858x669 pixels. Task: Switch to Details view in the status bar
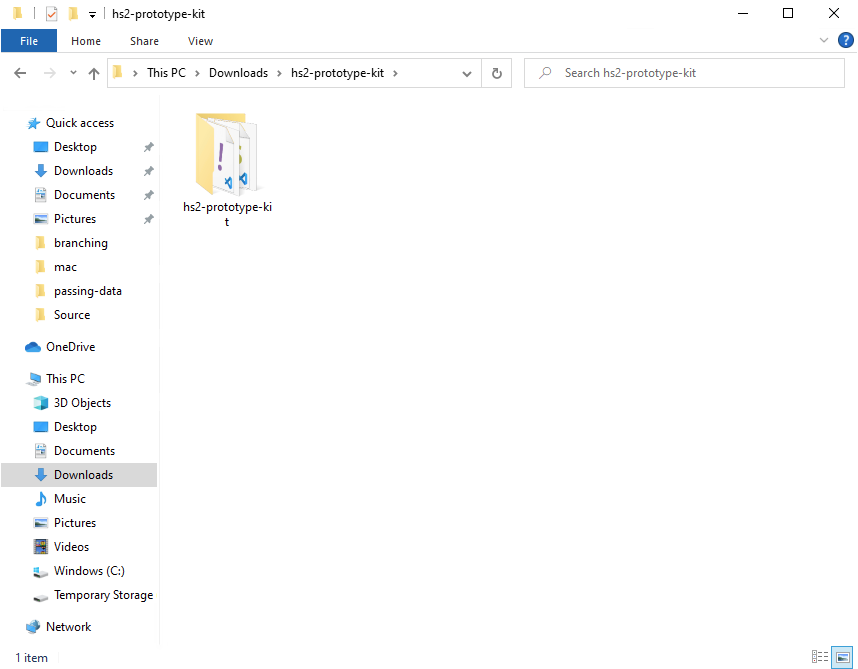[x=820, y=657]
